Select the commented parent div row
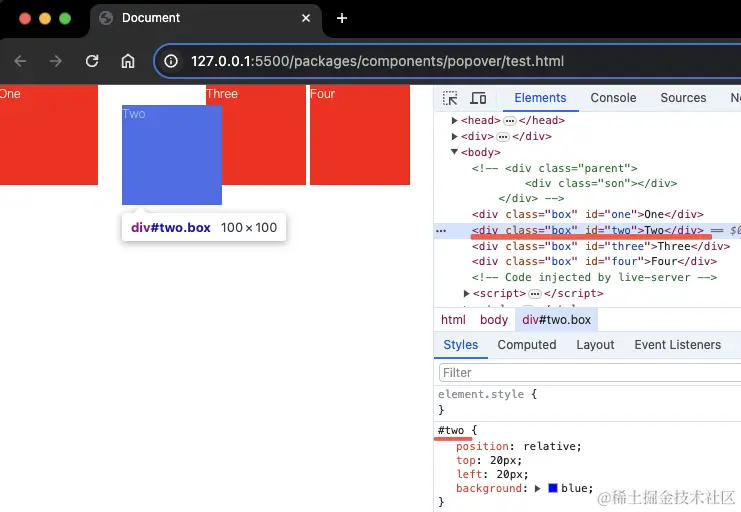Image resolution: width=741 pixels, height=512 pixels. (554, 169)
